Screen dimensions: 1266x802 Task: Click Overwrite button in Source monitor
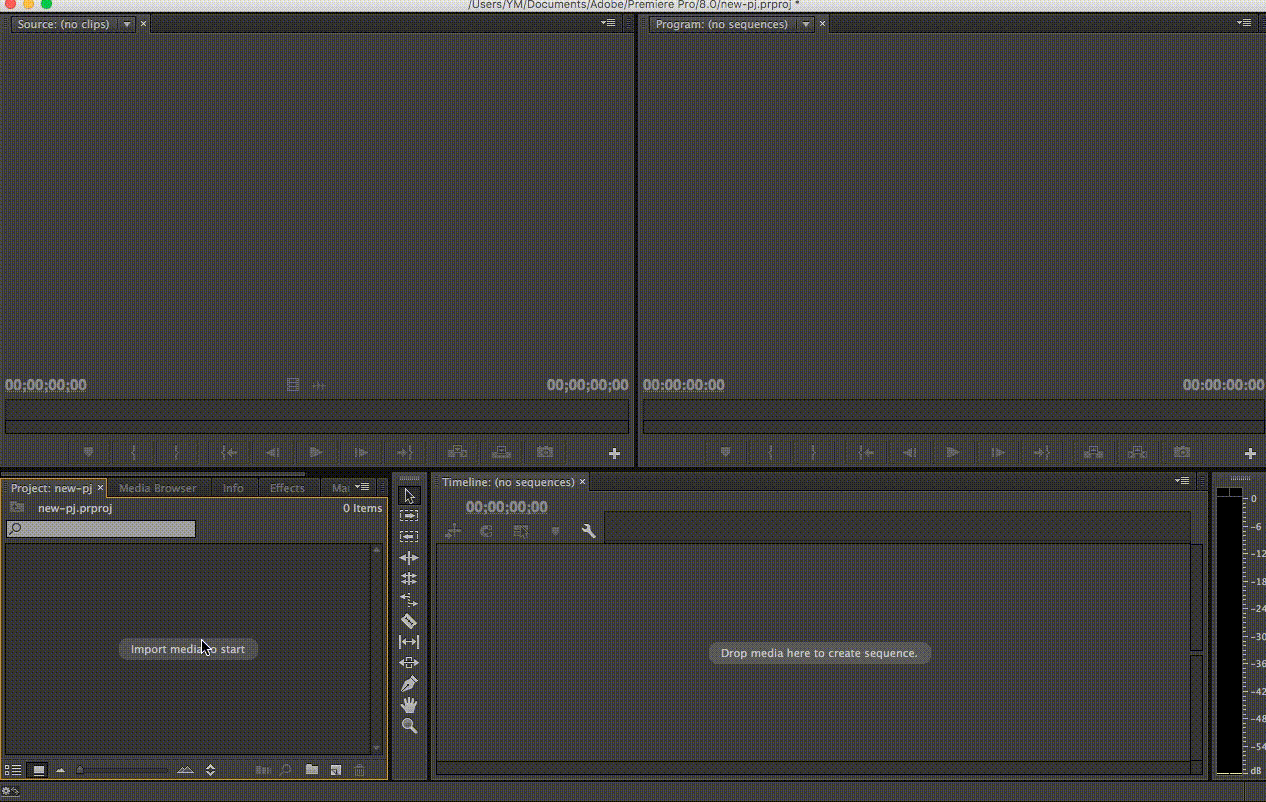[501, 453]
